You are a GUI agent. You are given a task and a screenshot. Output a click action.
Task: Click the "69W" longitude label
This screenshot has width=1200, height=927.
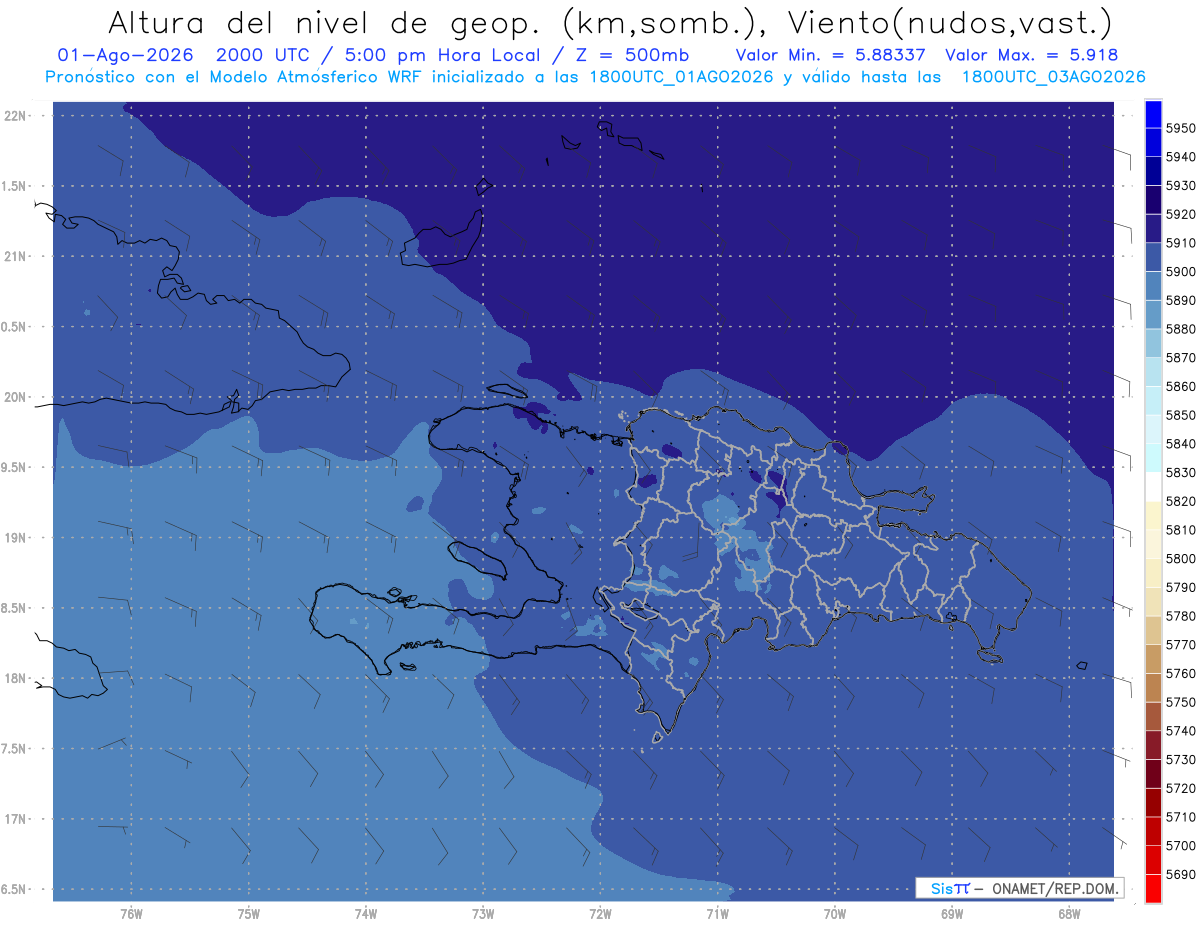pos(952,913)
